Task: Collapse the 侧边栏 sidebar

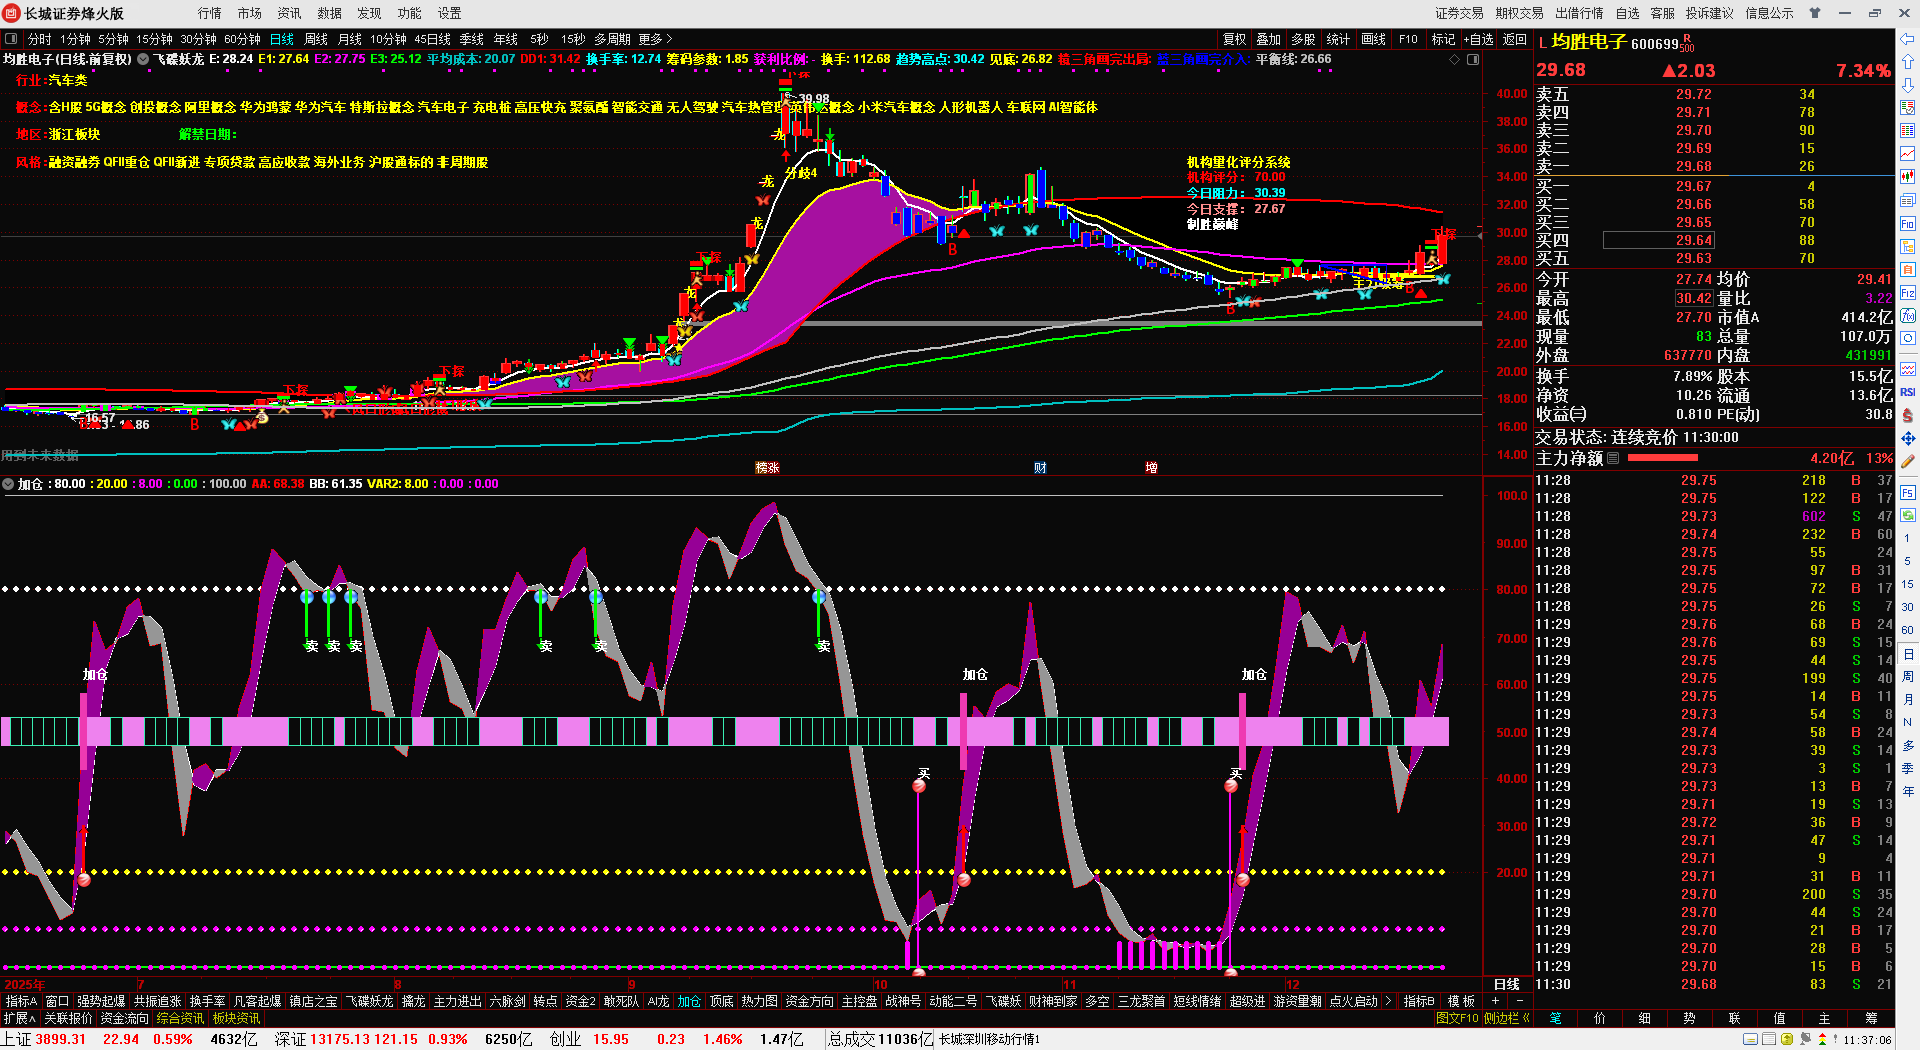Action: [x=1507, y=1018]
